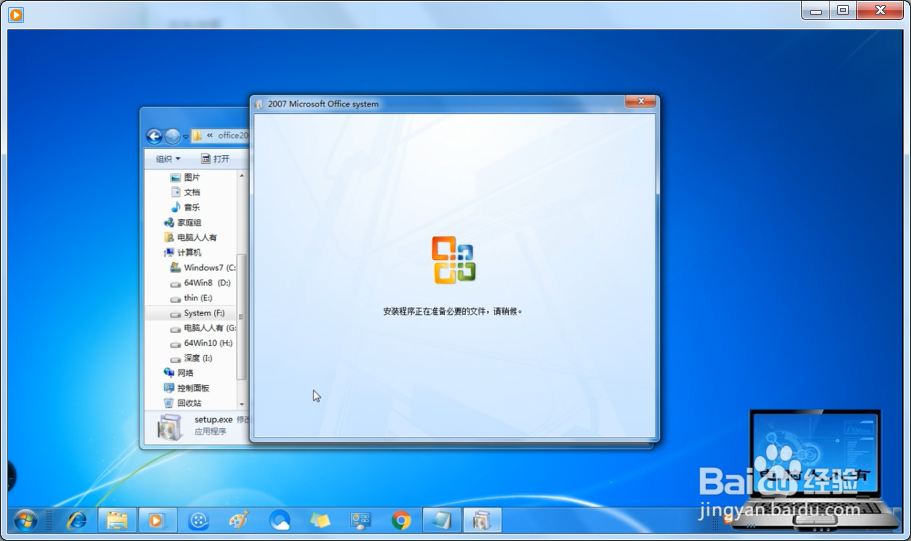Click the office20 address bar path
The height and width of the screenshot is (541, 911).
click(233, 135)
